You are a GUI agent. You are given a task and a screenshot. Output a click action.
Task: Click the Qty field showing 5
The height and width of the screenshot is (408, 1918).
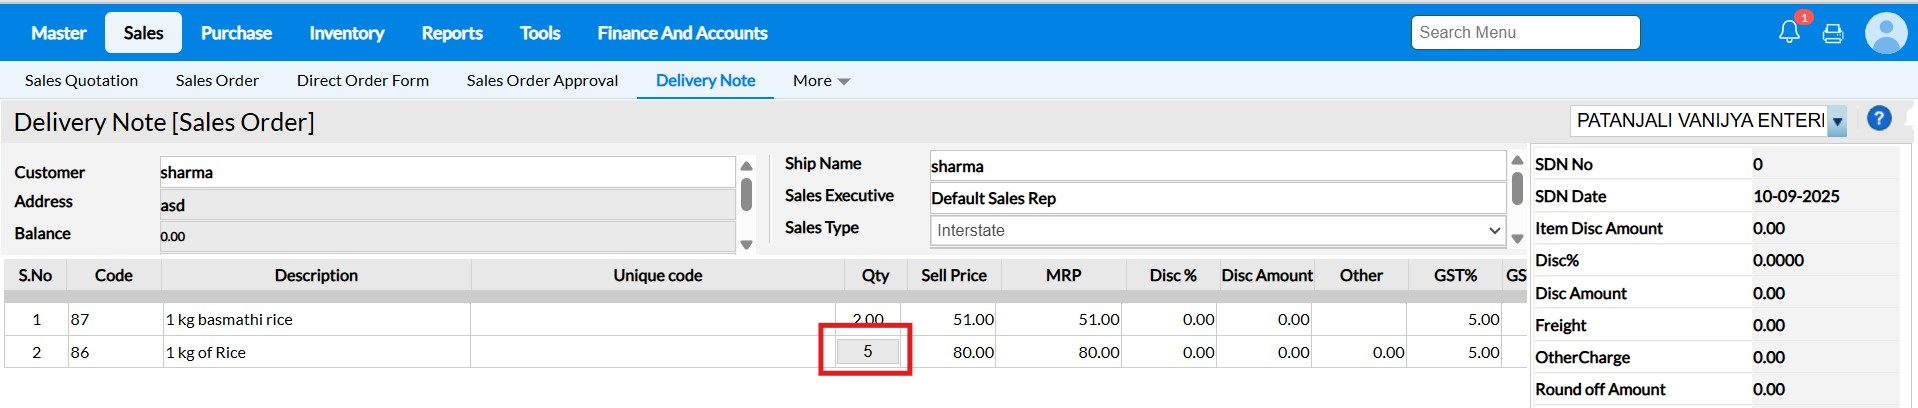click(867, 352)
